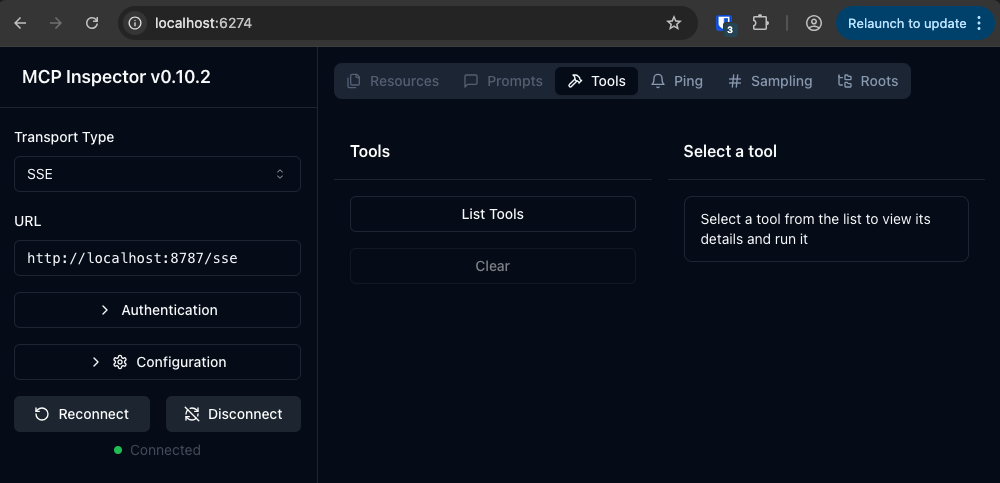Viewport: 1000px width, 483px height.
Task: Expand the Configuration section
Action: [x=157, y=362]
